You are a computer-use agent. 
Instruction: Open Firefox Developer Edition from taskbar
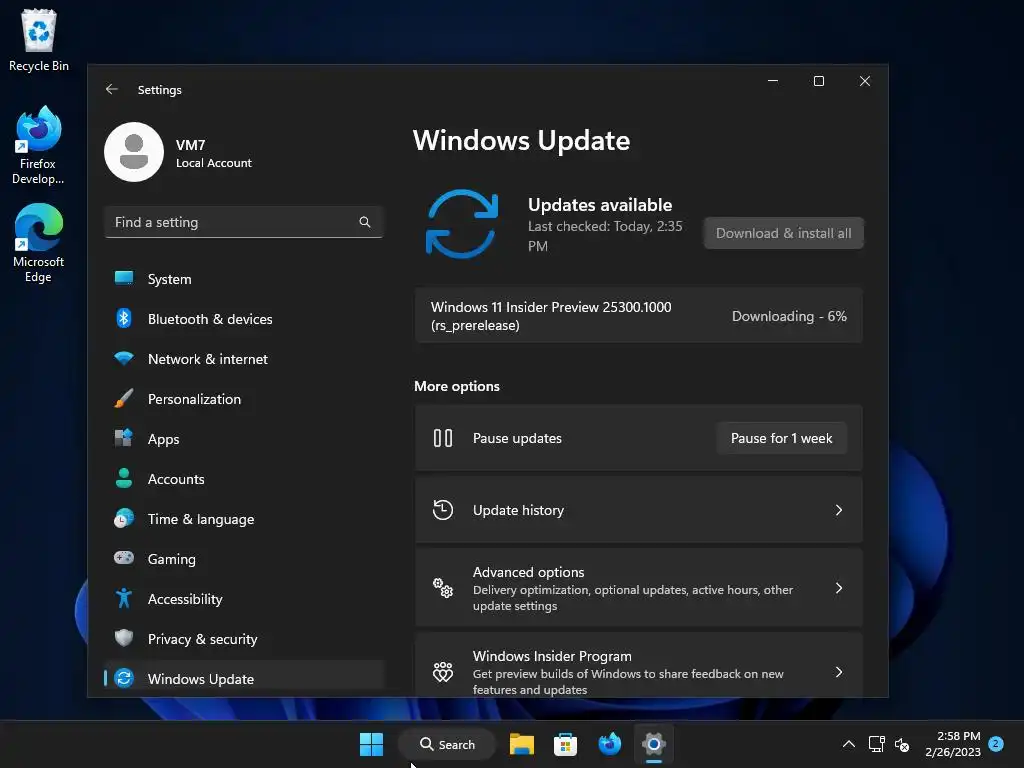point(609,744)
